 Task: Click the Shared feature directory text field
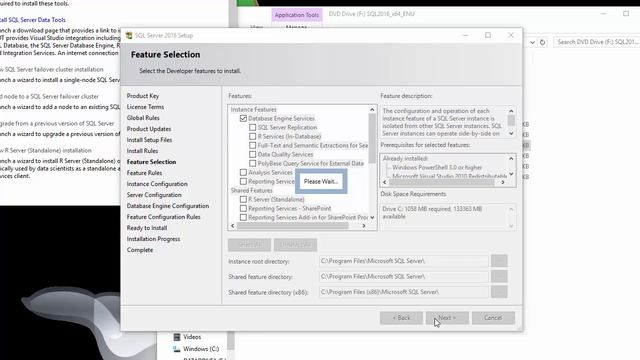click(404, 276)
